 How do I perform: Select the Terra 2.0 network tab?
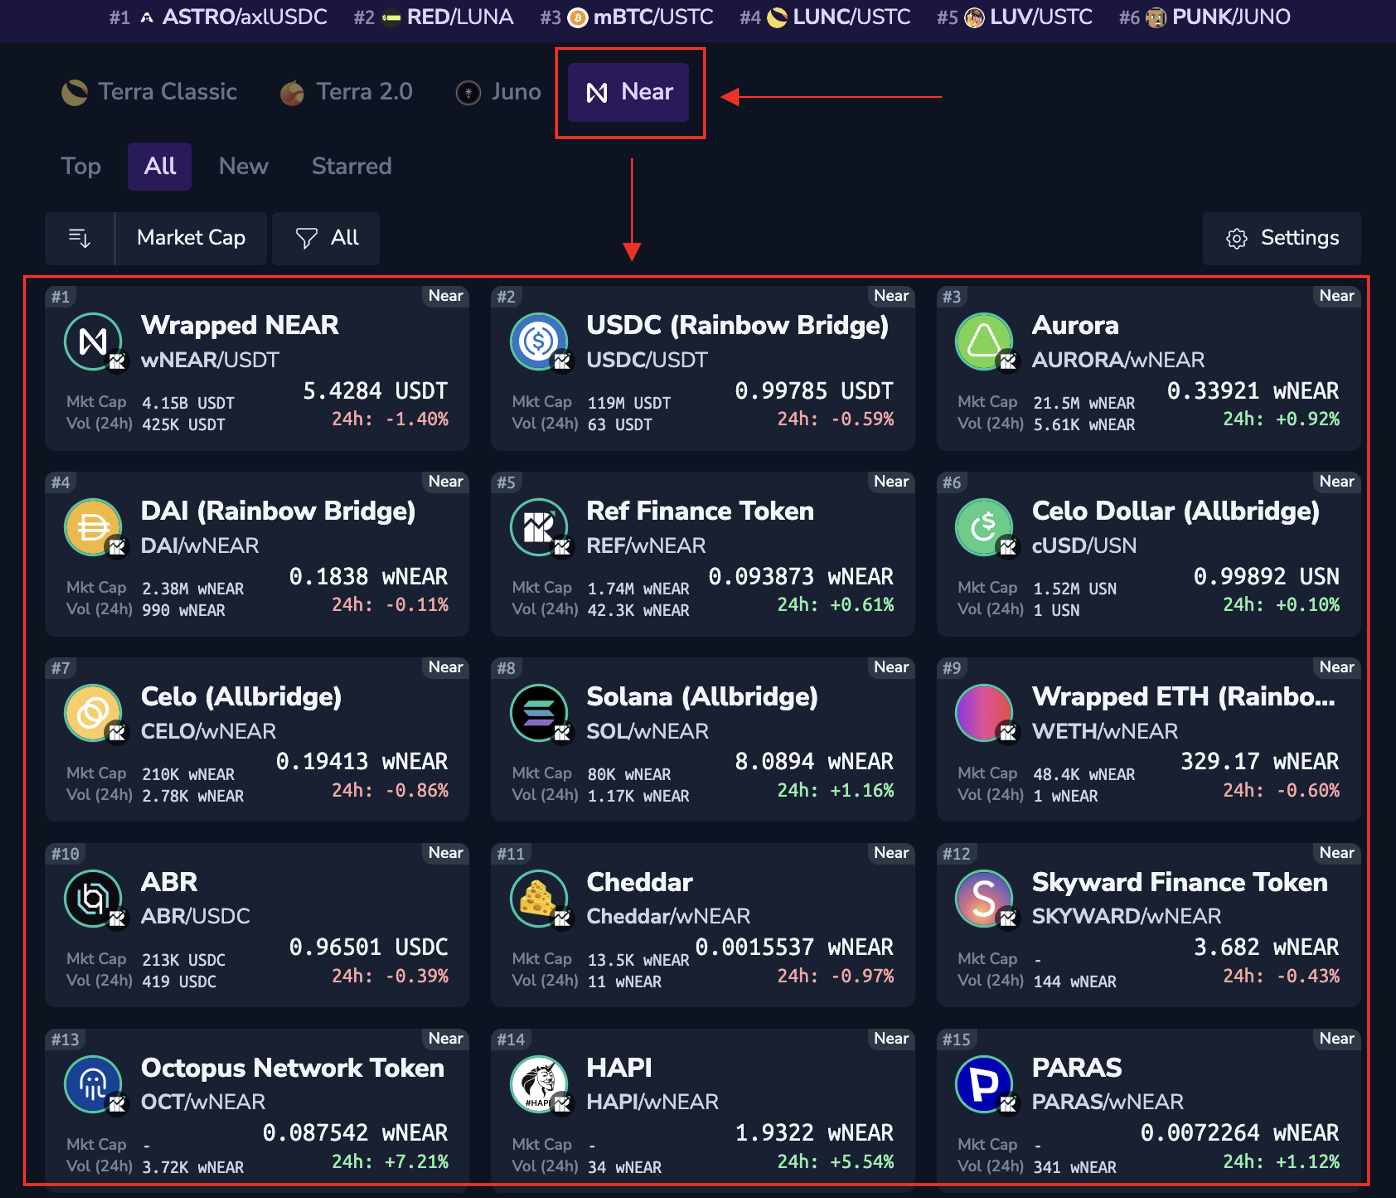click(x=346, y=92)
